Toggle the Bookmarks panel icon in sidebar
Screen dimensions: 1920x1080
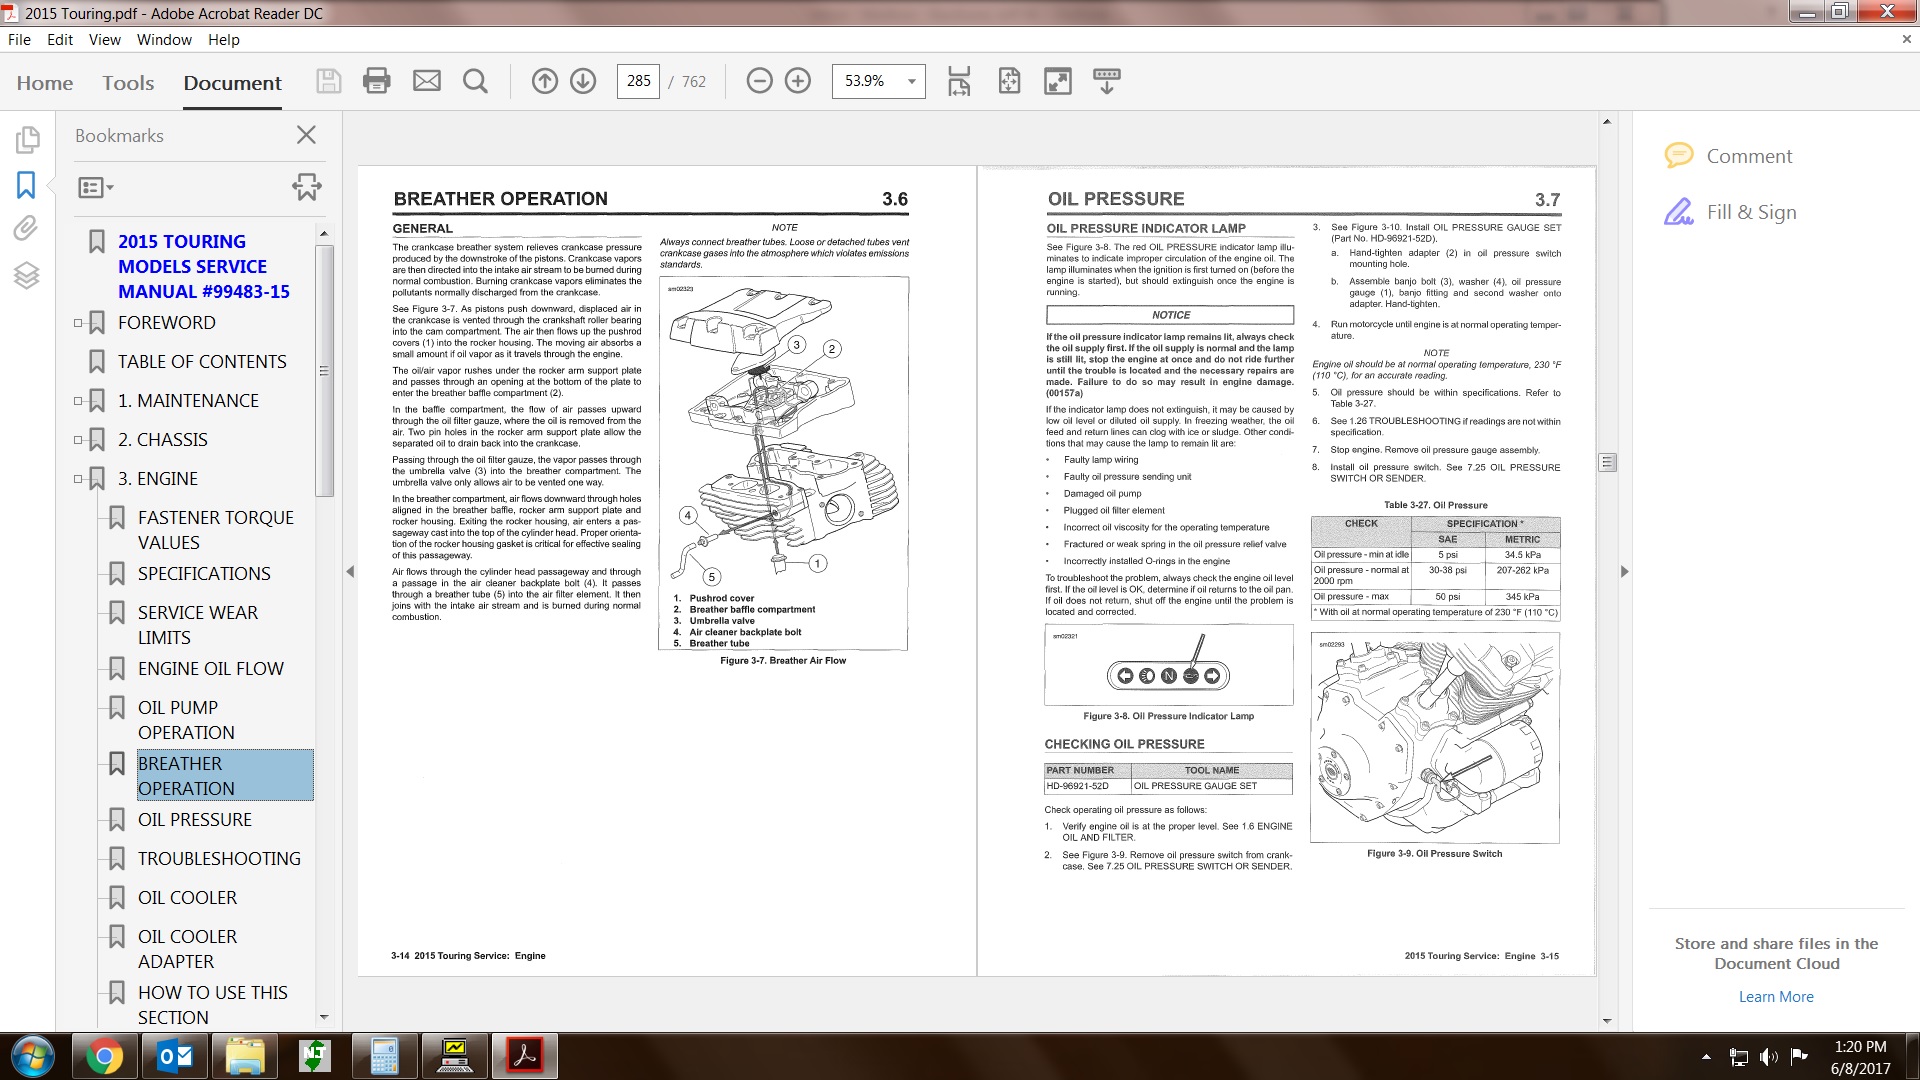point(26,185)
